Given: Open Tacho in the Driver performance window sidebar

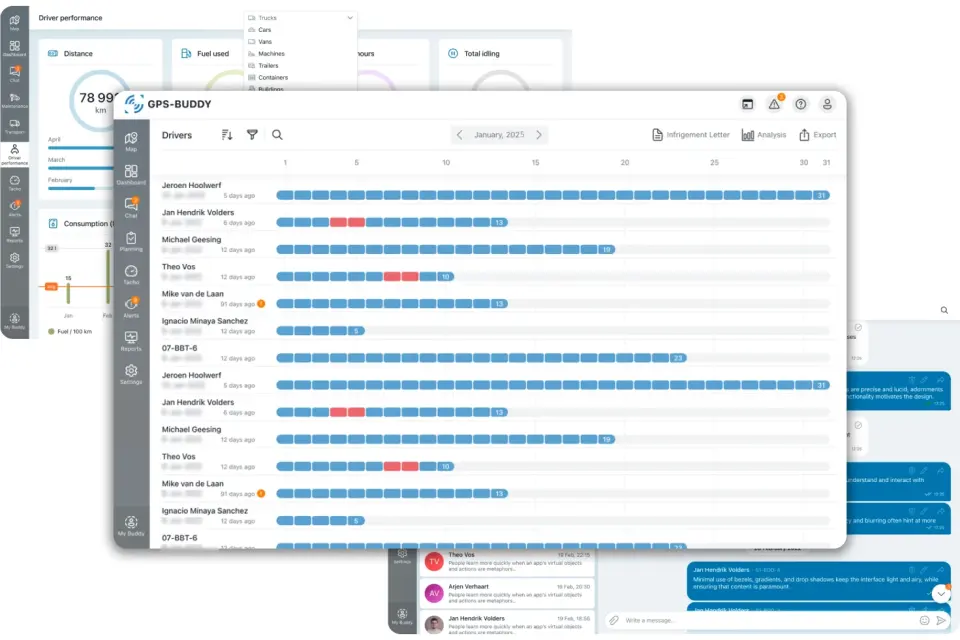Looking at the screenshot, I should click(x=15, y=183).
